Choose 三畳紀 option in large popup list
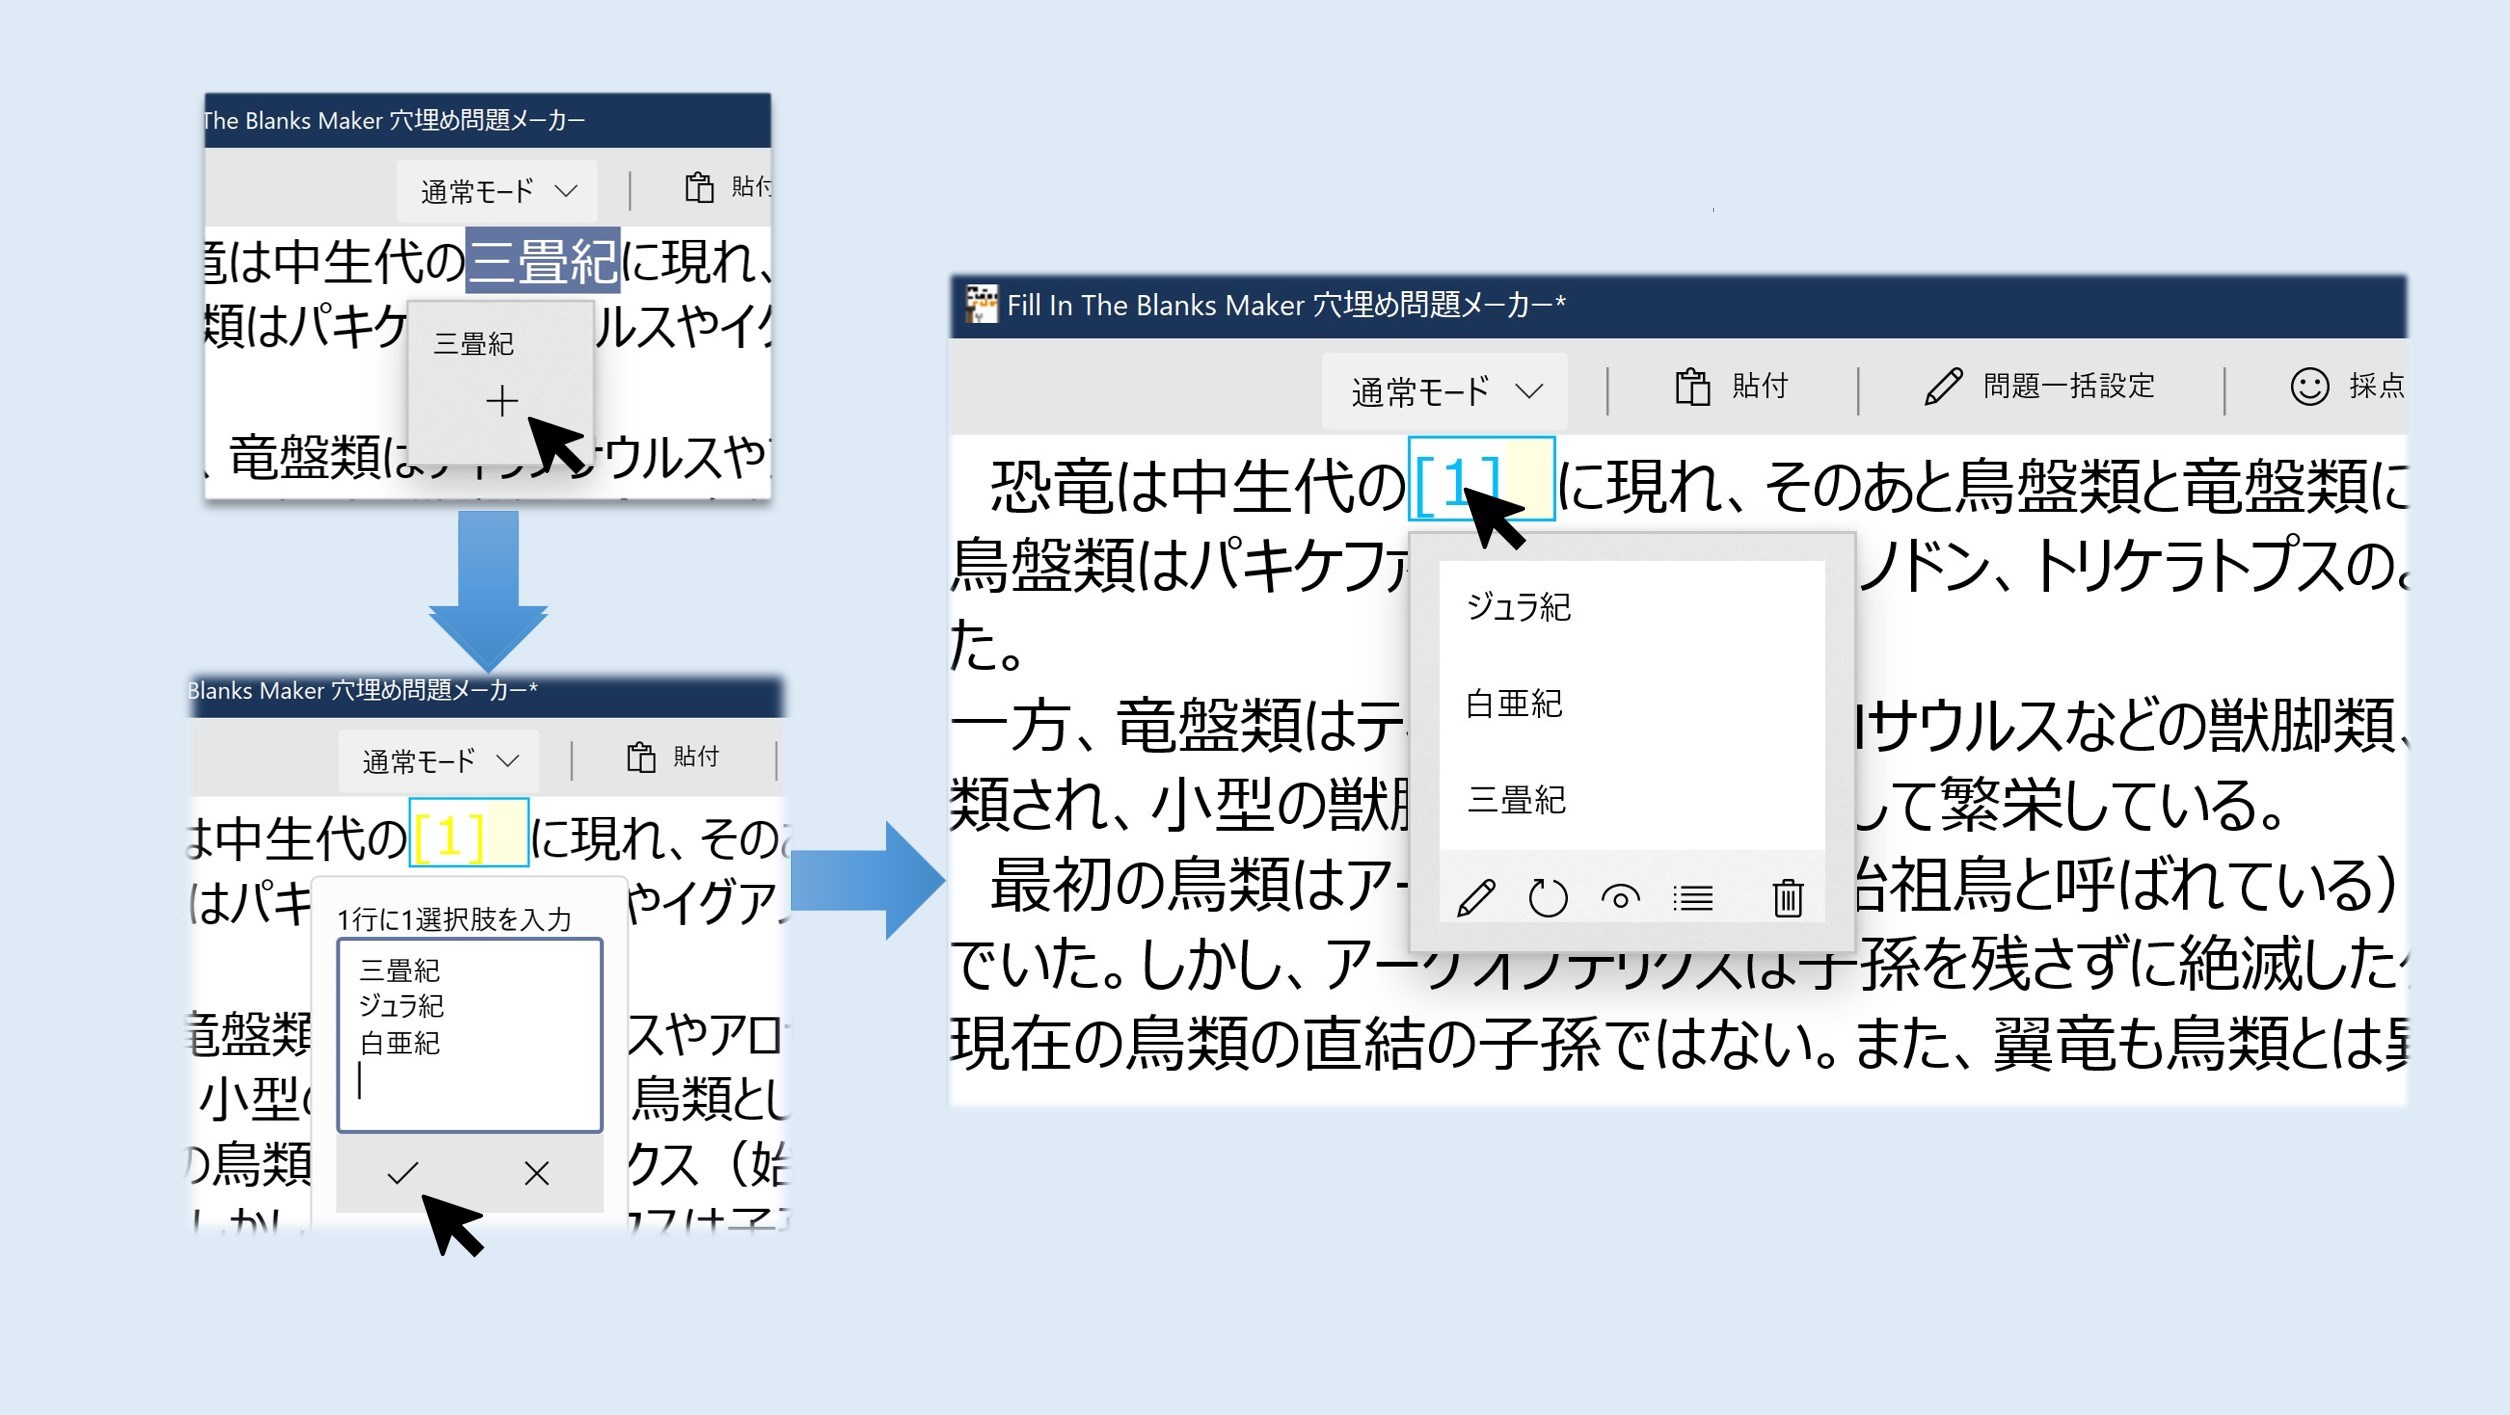 (x=1516, y=800)
